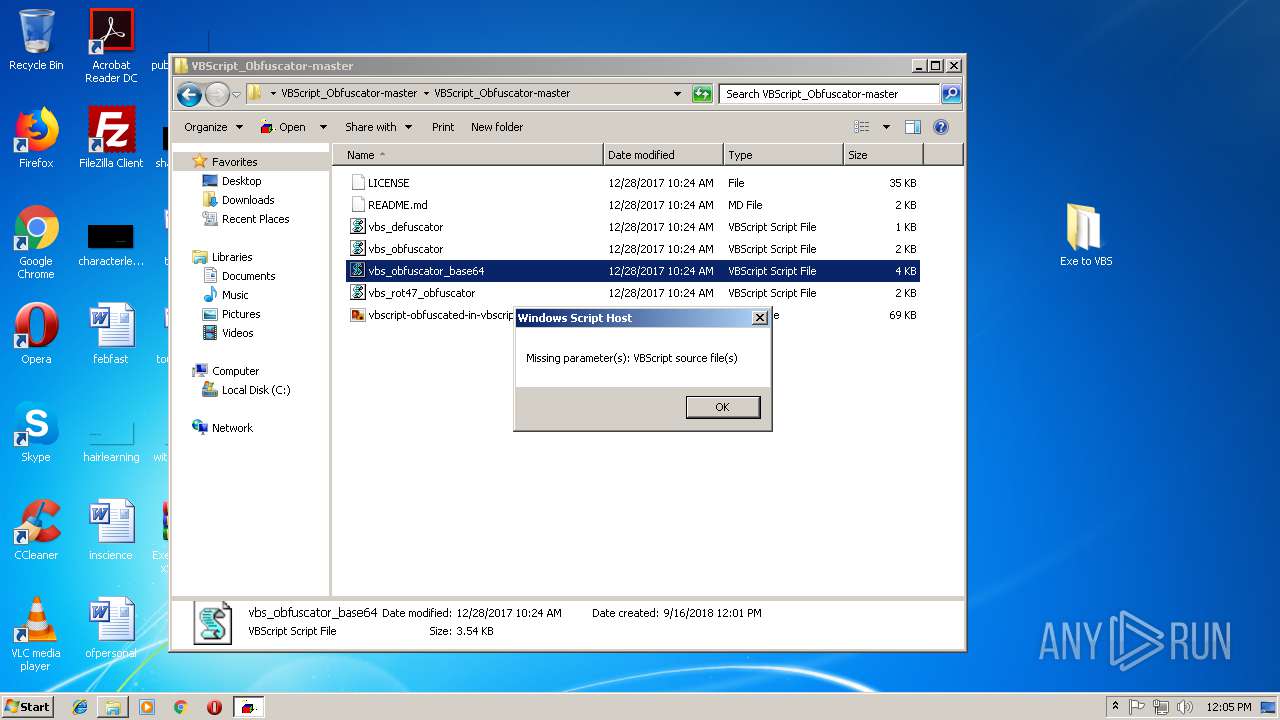Viewport: 1280px width, 720px height.
Task: Expand the Open button dropdown arrow
Action: tap(323, 127)
